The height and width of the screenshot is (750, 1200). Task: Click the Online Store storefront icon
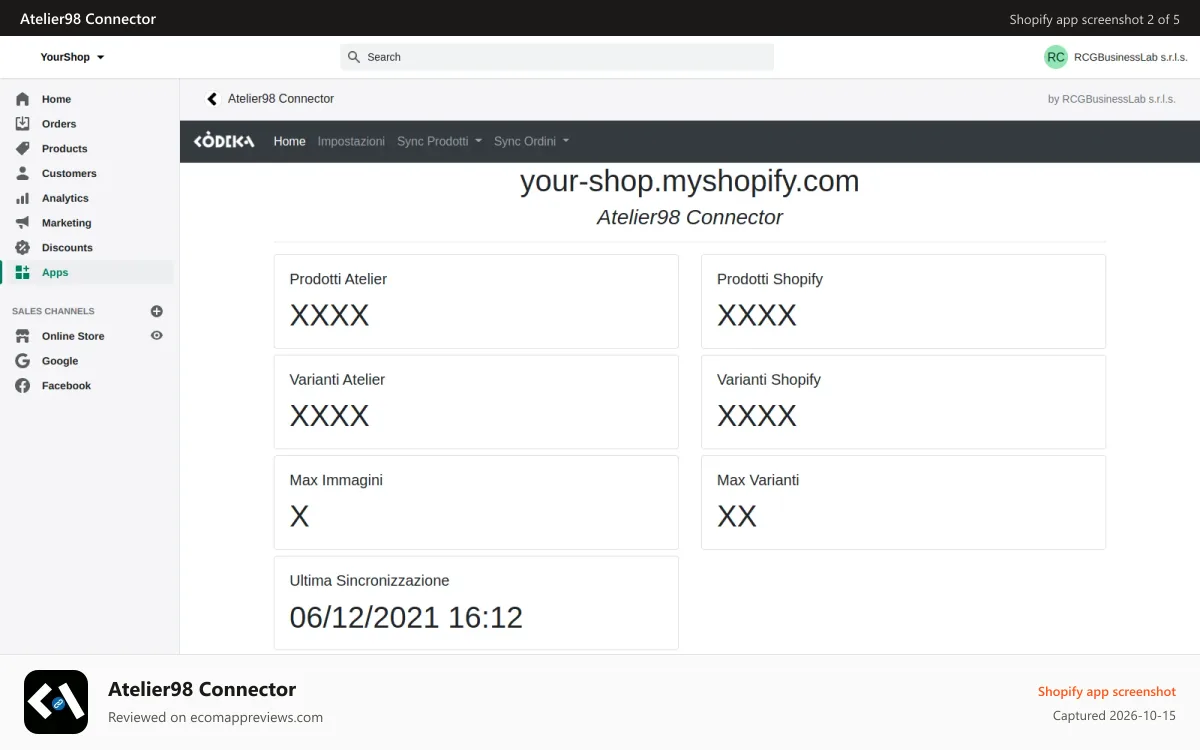coord(22,336)
